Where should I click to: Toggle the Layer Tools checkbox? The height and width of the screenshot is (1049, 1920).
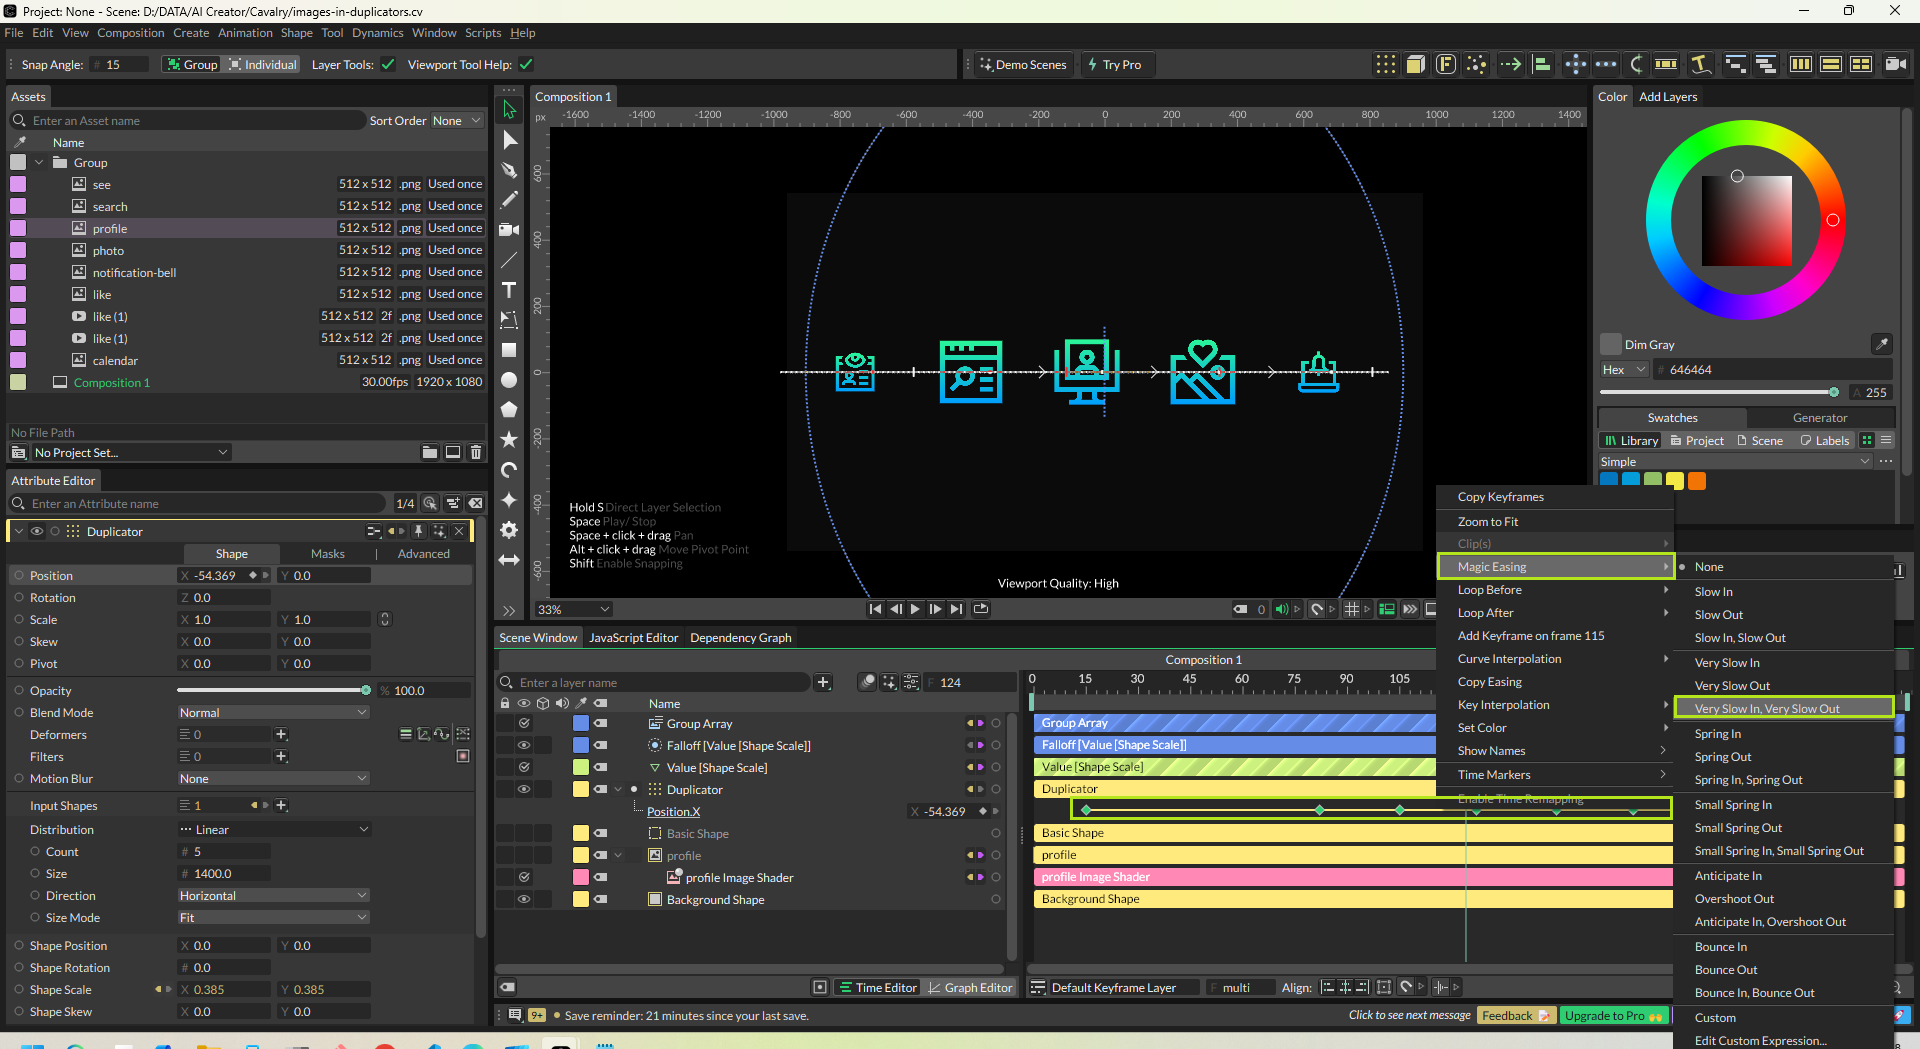(388, 65)
